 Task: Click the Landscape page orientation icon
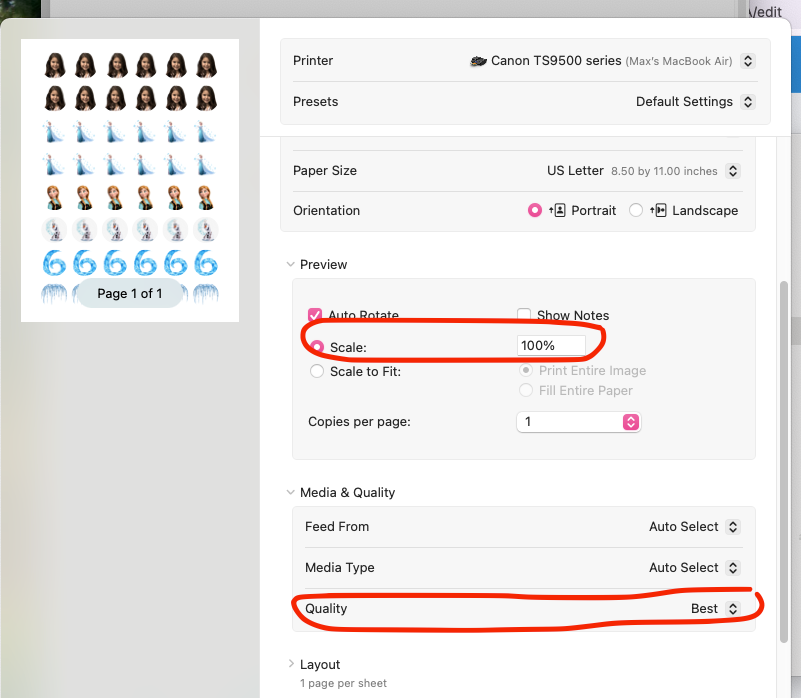click(x=658, y=211)
